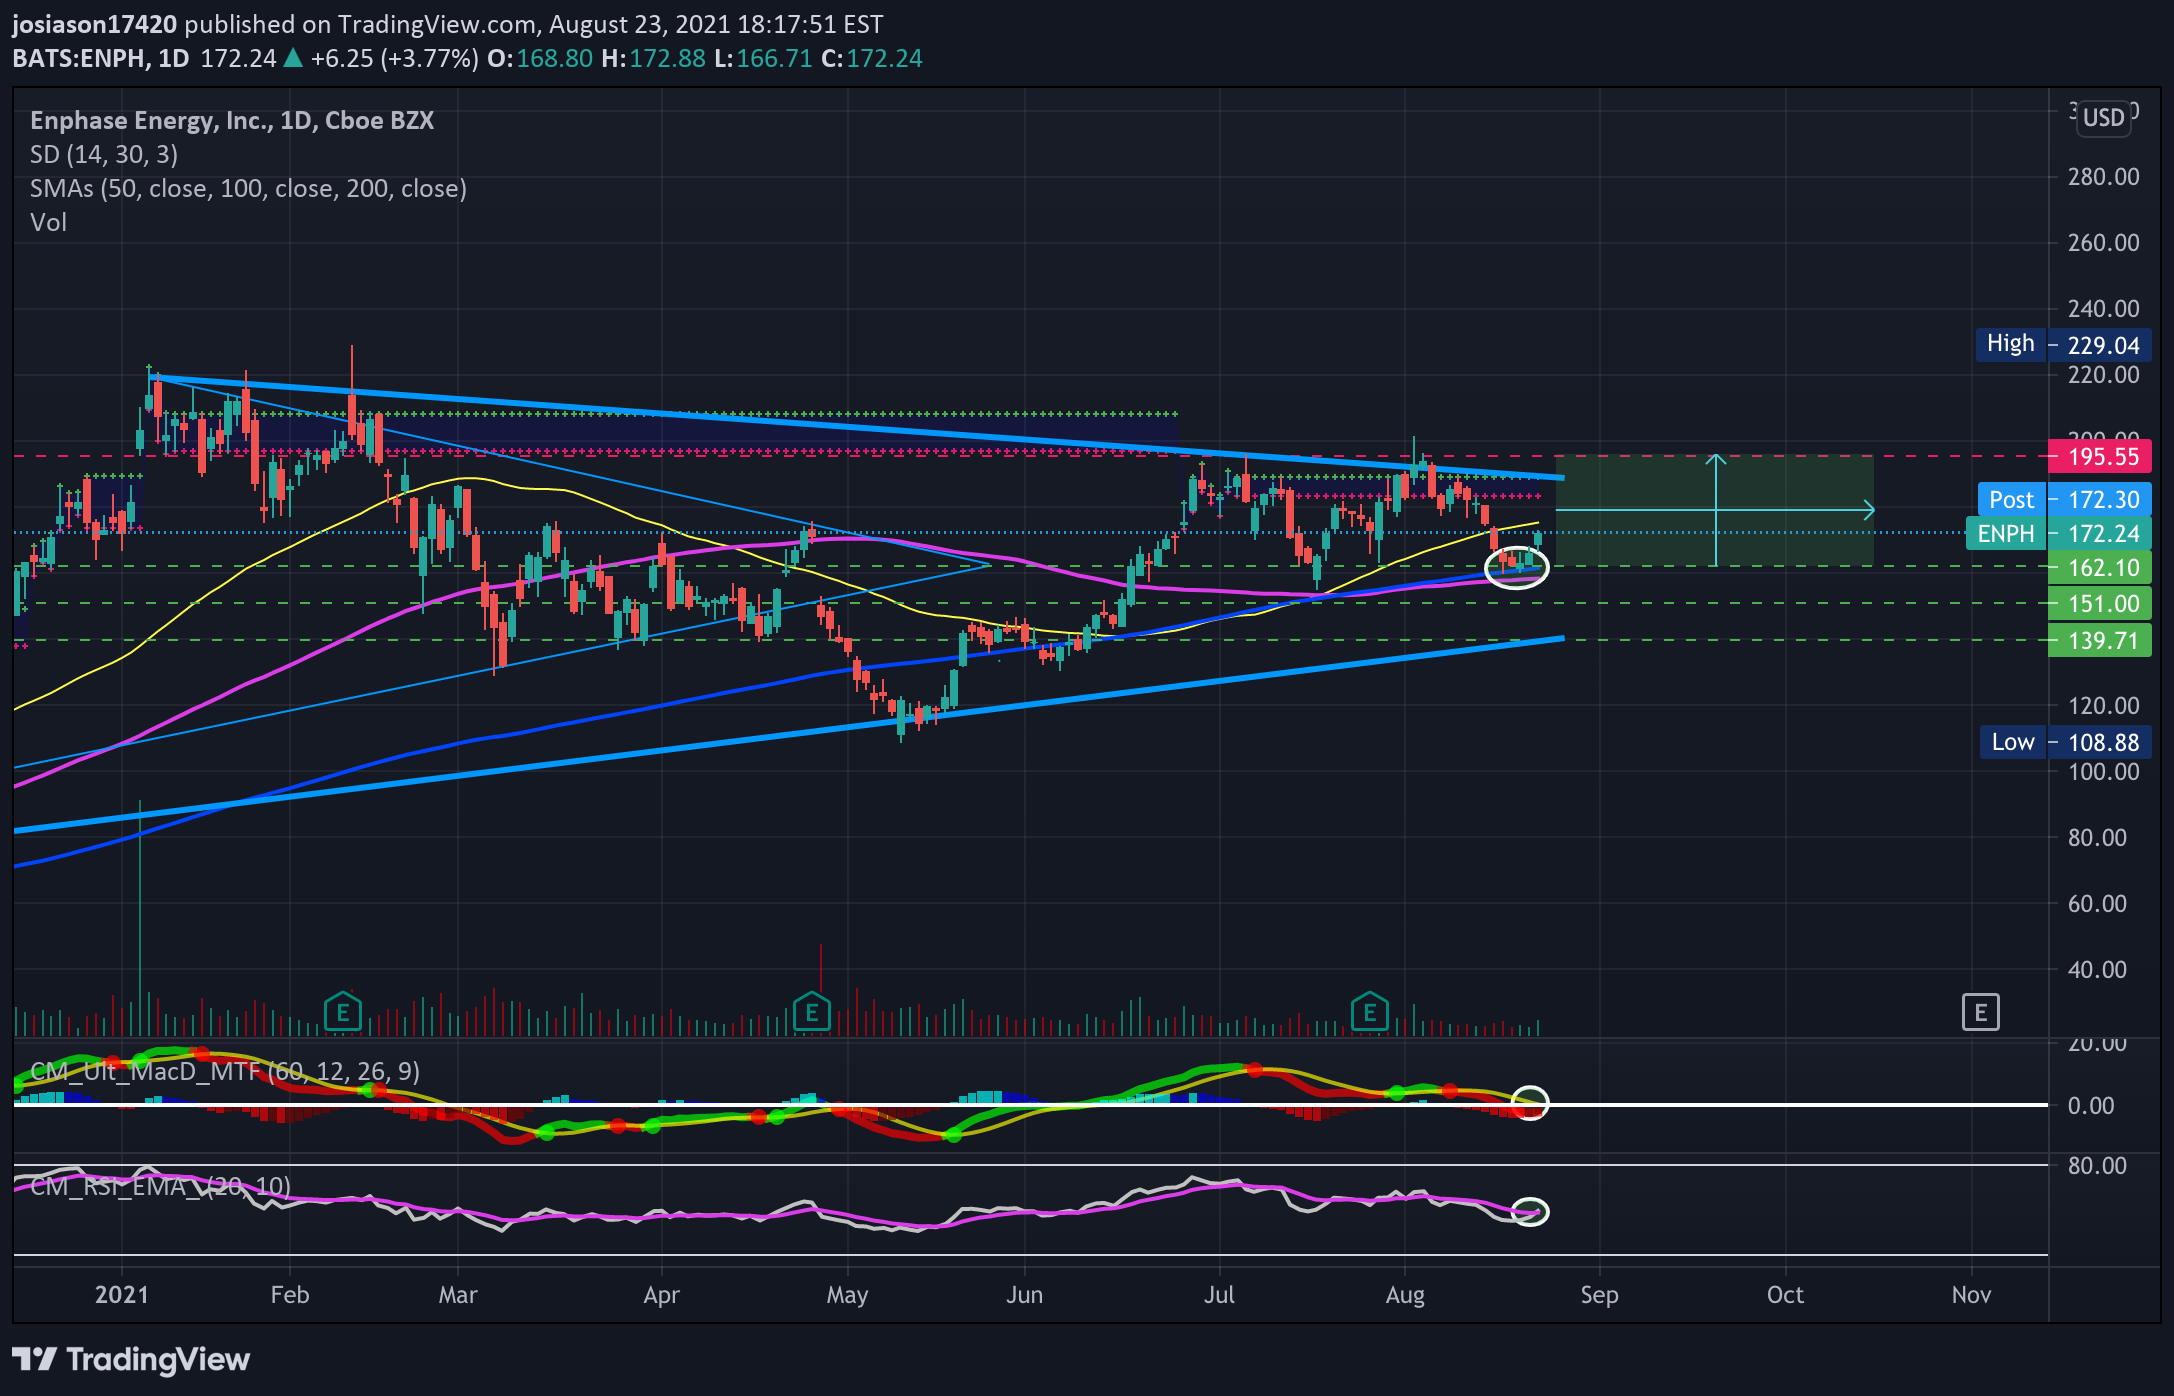Click the ENPH 172.24 price label

(2058, 533)
